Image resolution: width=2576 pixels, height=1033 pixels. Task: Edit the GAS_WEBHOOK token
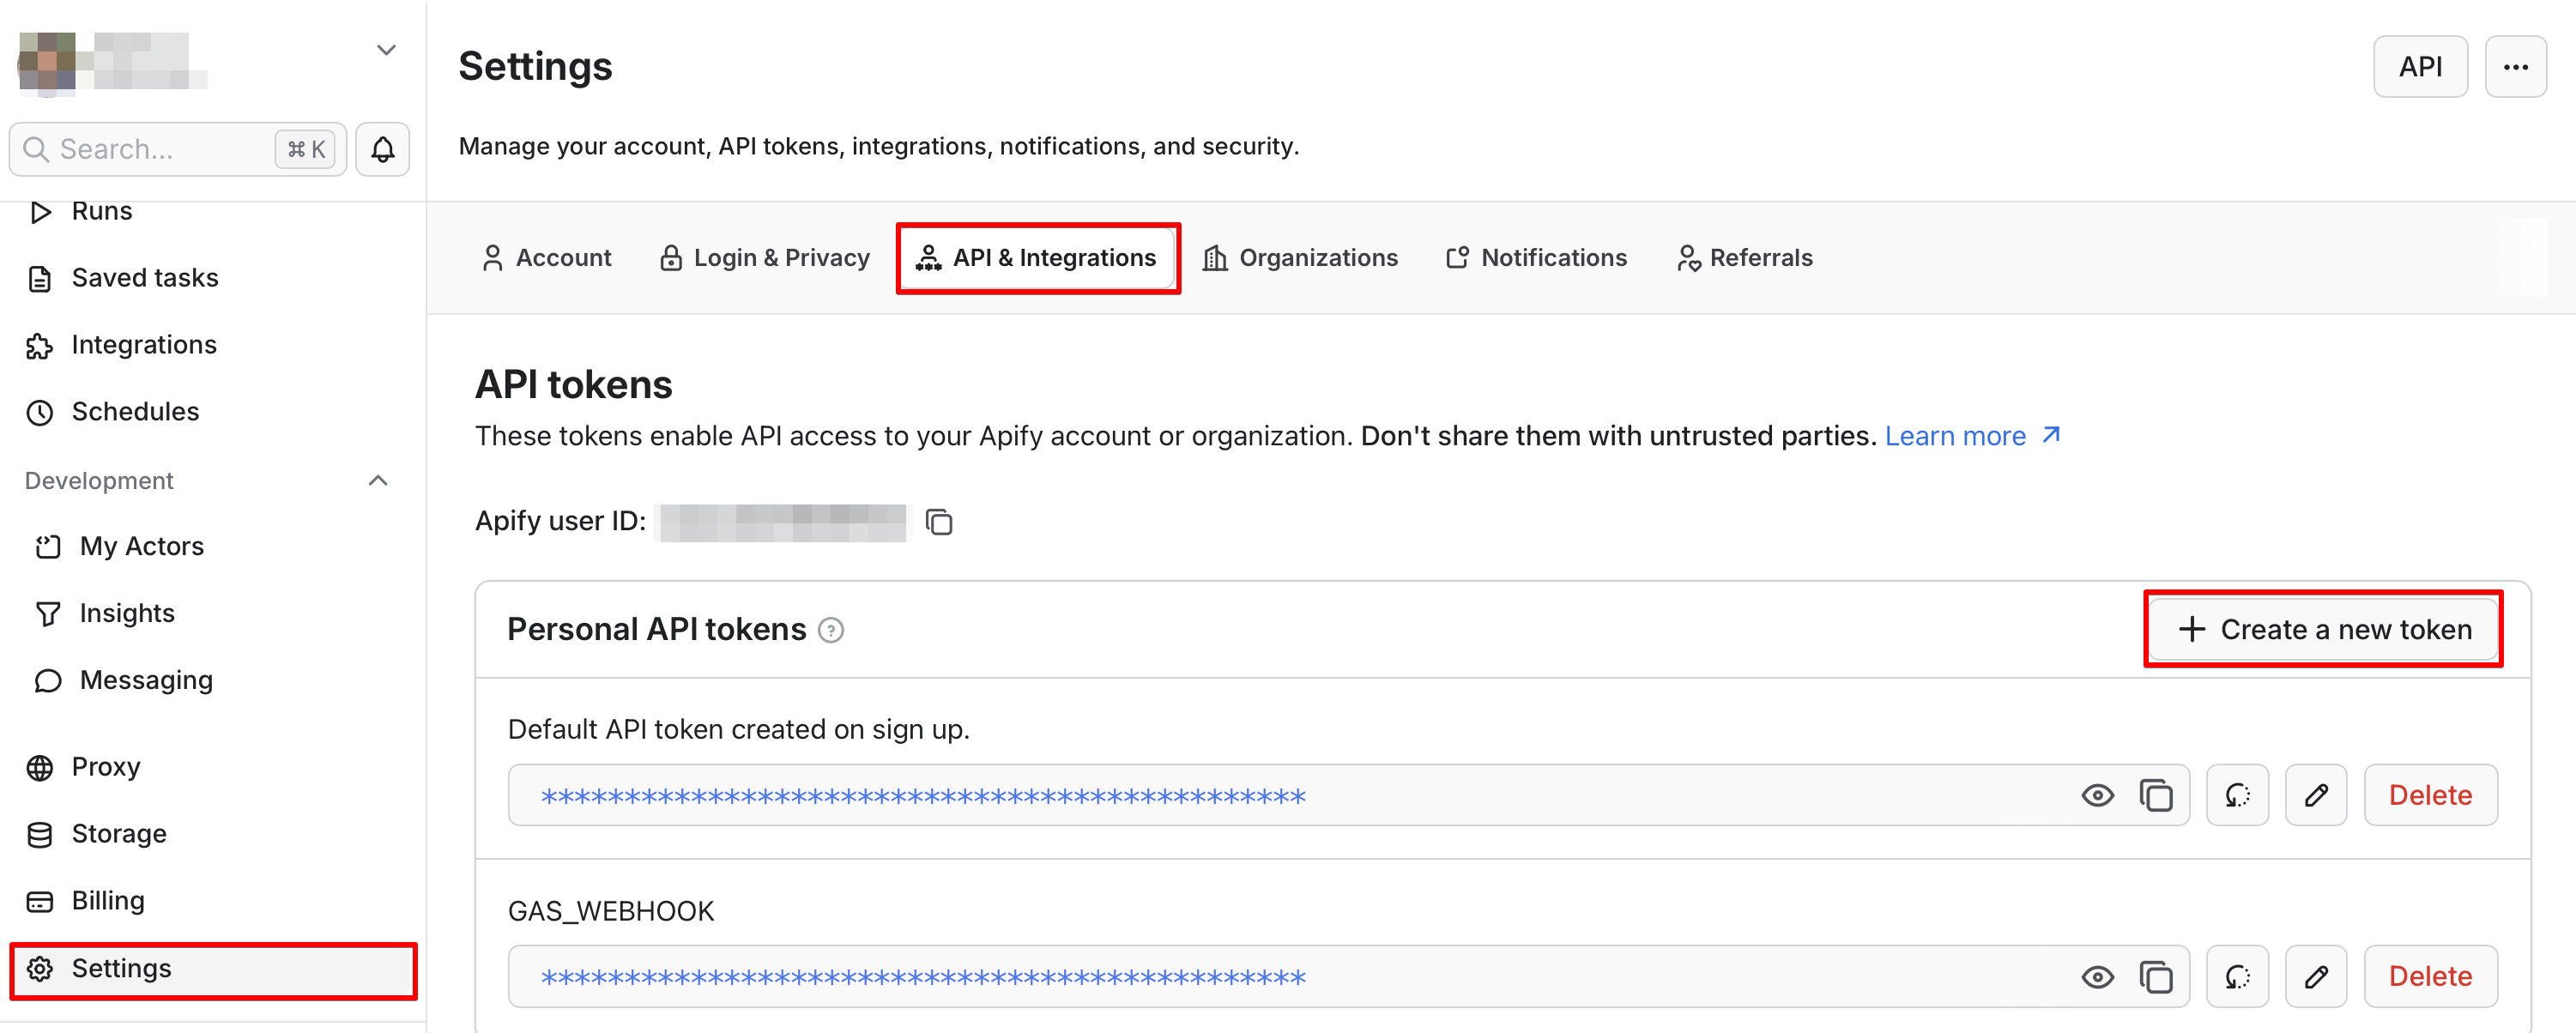pos(2316,977)
